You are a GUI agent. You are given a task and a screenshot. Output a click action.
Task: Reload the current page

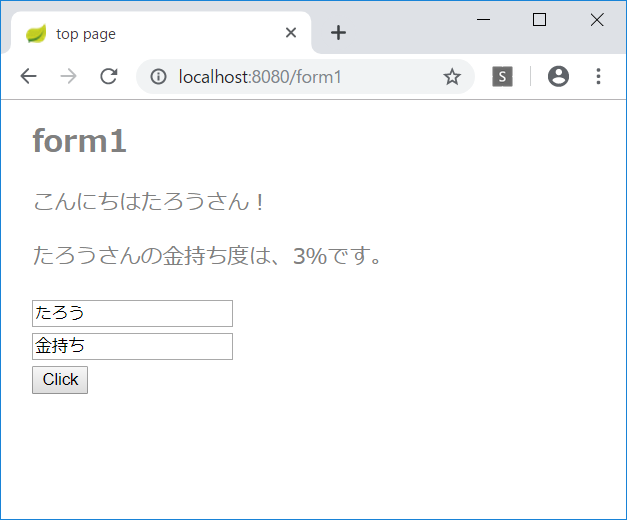(x=109, y=77)
